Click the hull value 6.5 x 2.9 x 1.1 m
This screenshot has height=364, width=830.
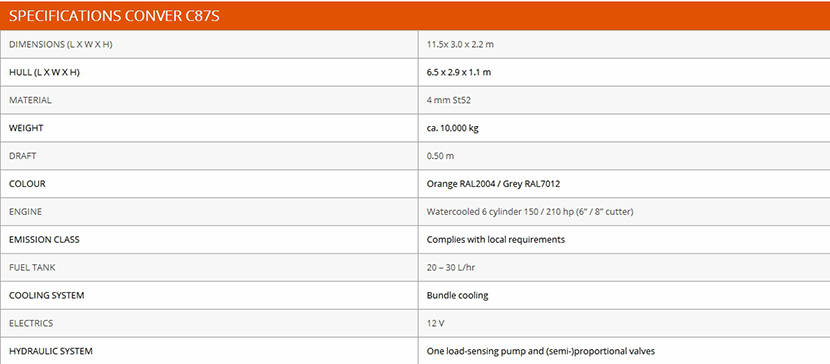click(x=458, y=72)
